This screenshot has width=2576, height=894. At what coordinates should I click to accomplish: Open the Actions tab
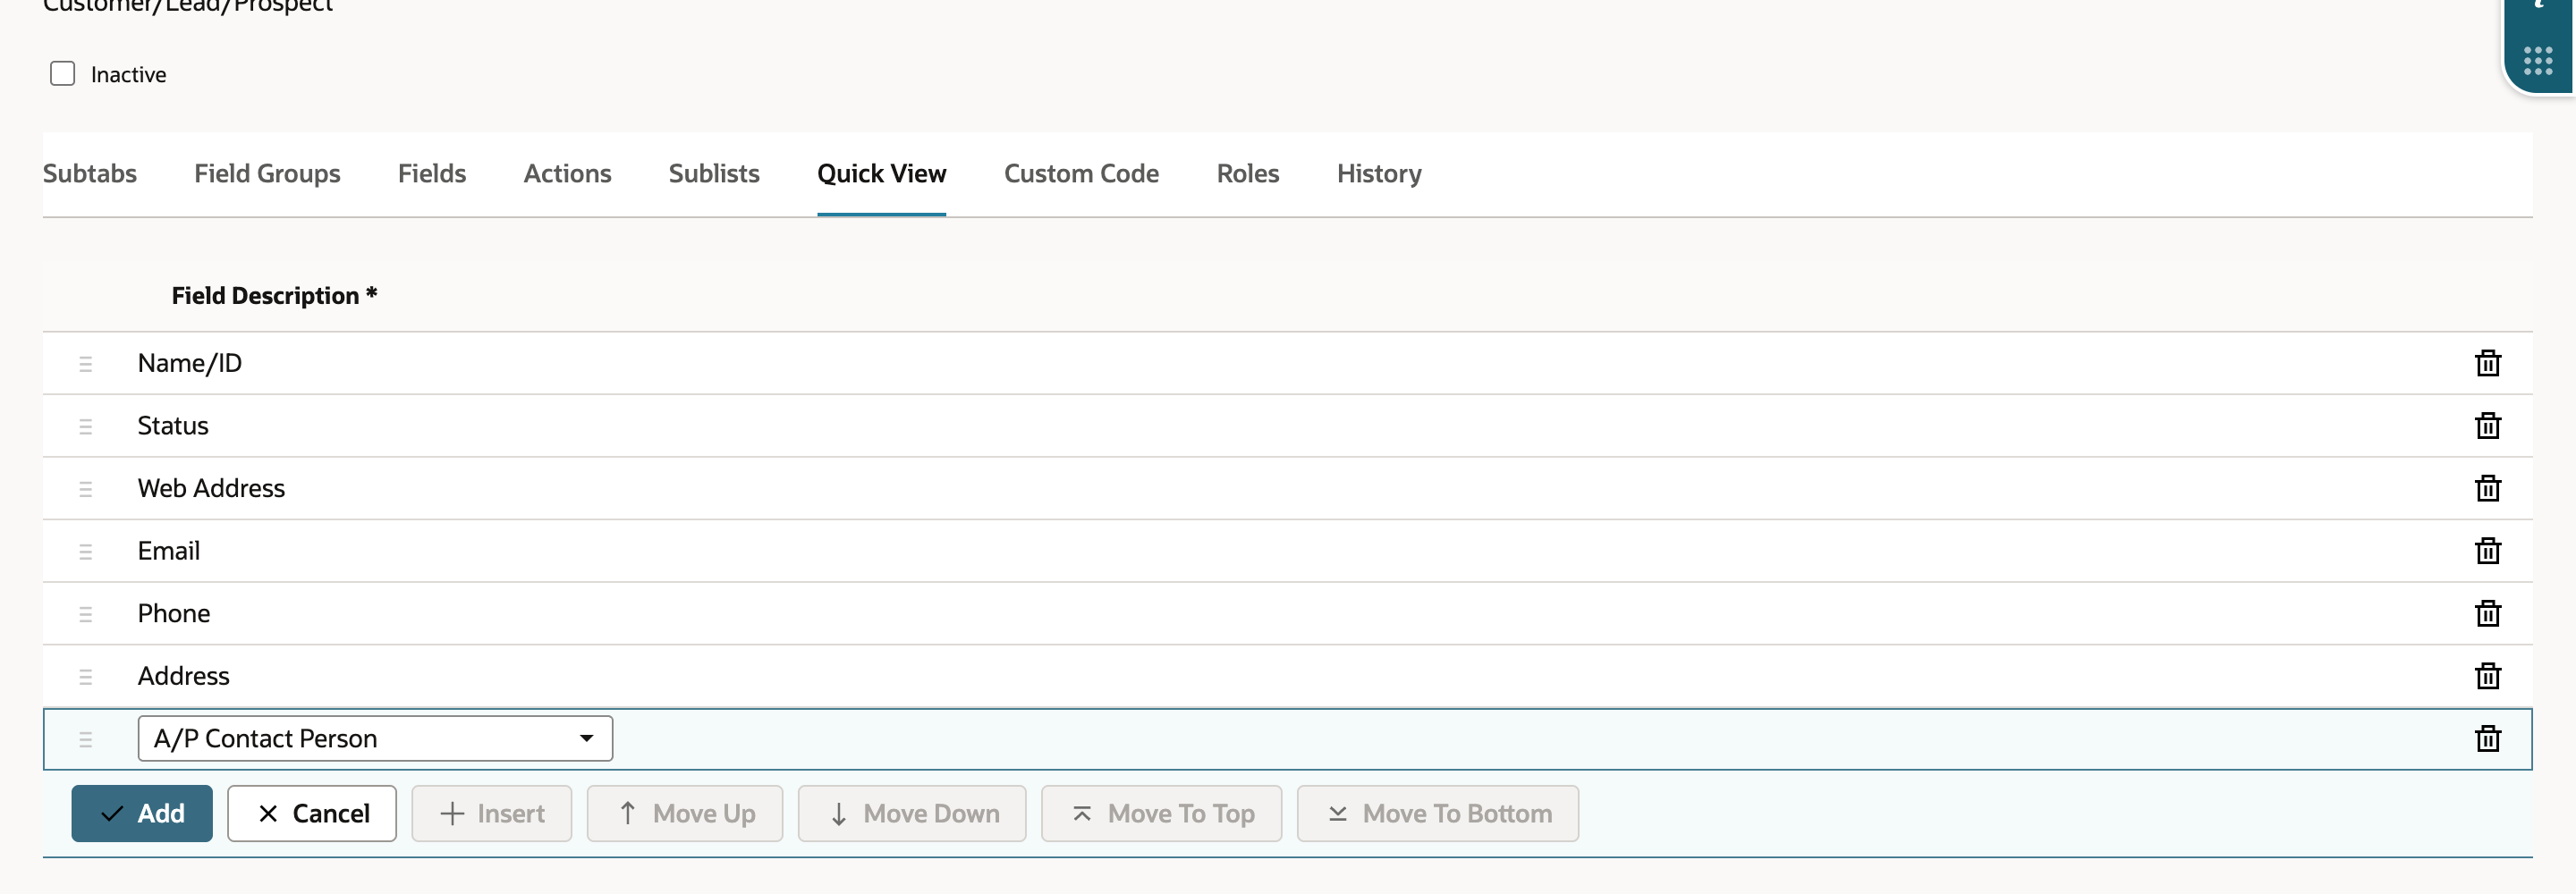(567, 174)
